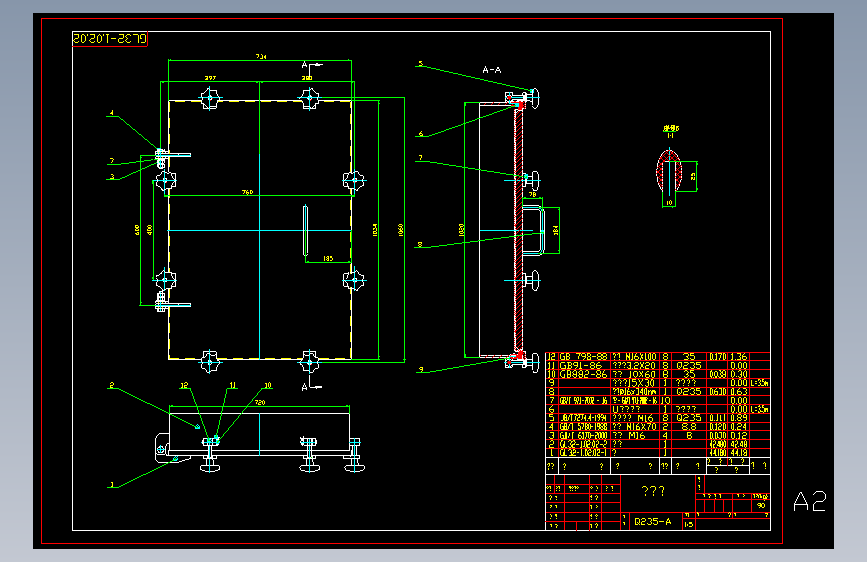Select the Q235 material cell in row 11

tap(688, 366)
